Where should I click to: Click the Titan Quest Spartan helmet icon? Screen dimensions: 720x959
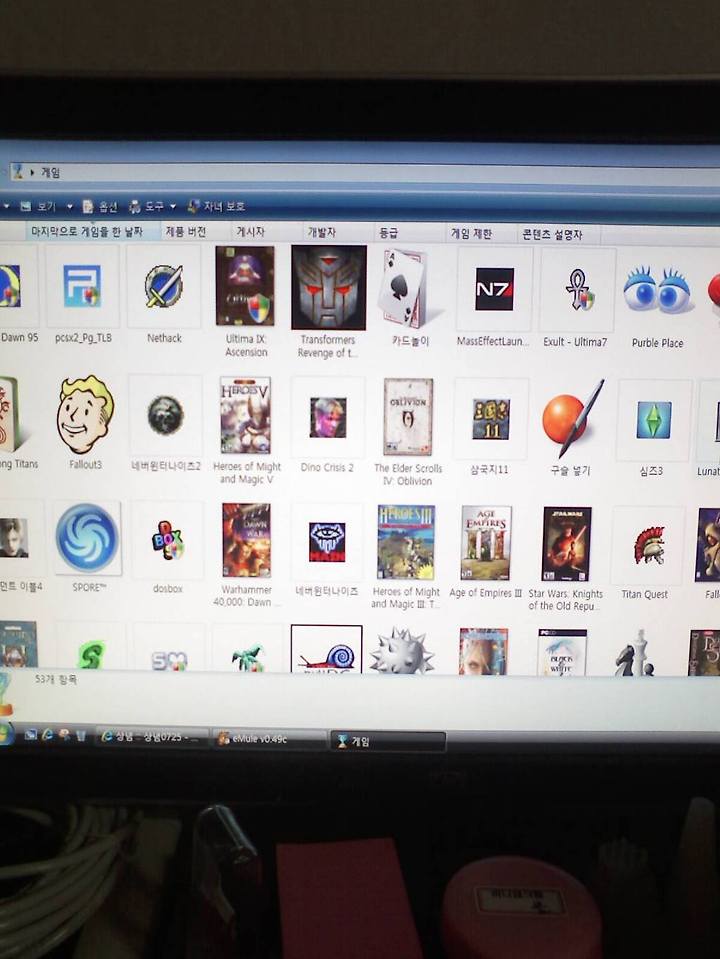point(648,545)
